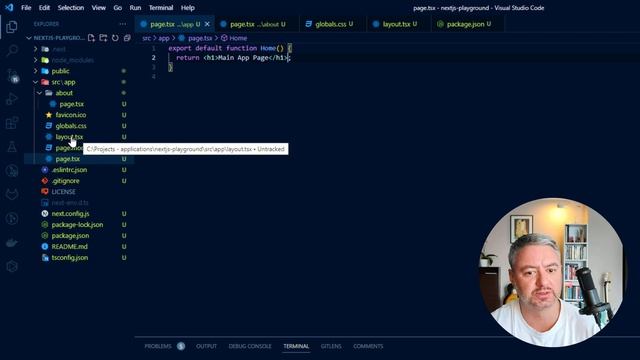Open the LICENSE file
Image resolution: width=640 pixels, height=360 pixels.
[63, 192]
